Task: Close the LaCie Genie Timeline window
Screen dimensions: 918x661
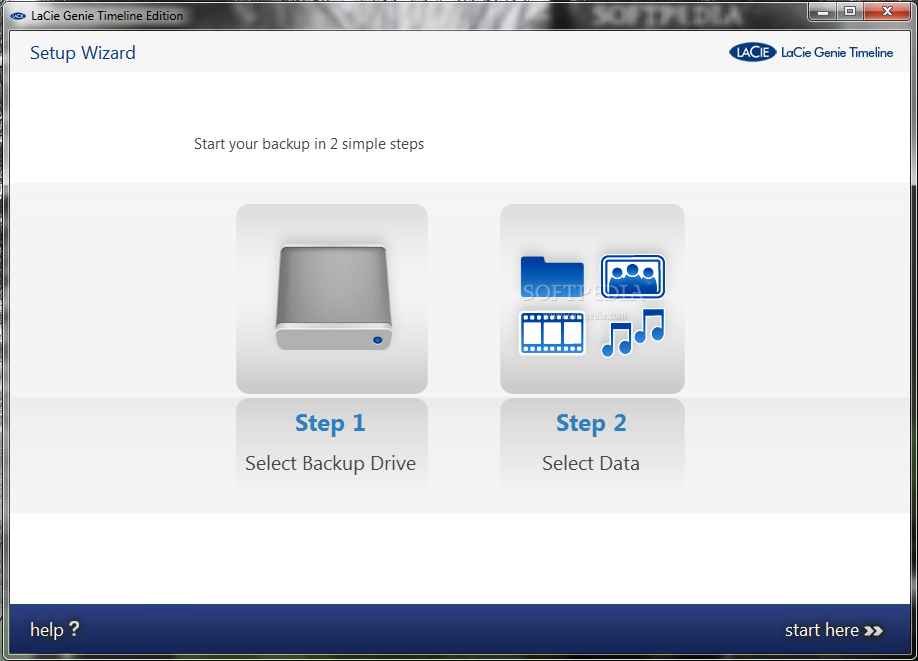Action: (x=887, y=12)
